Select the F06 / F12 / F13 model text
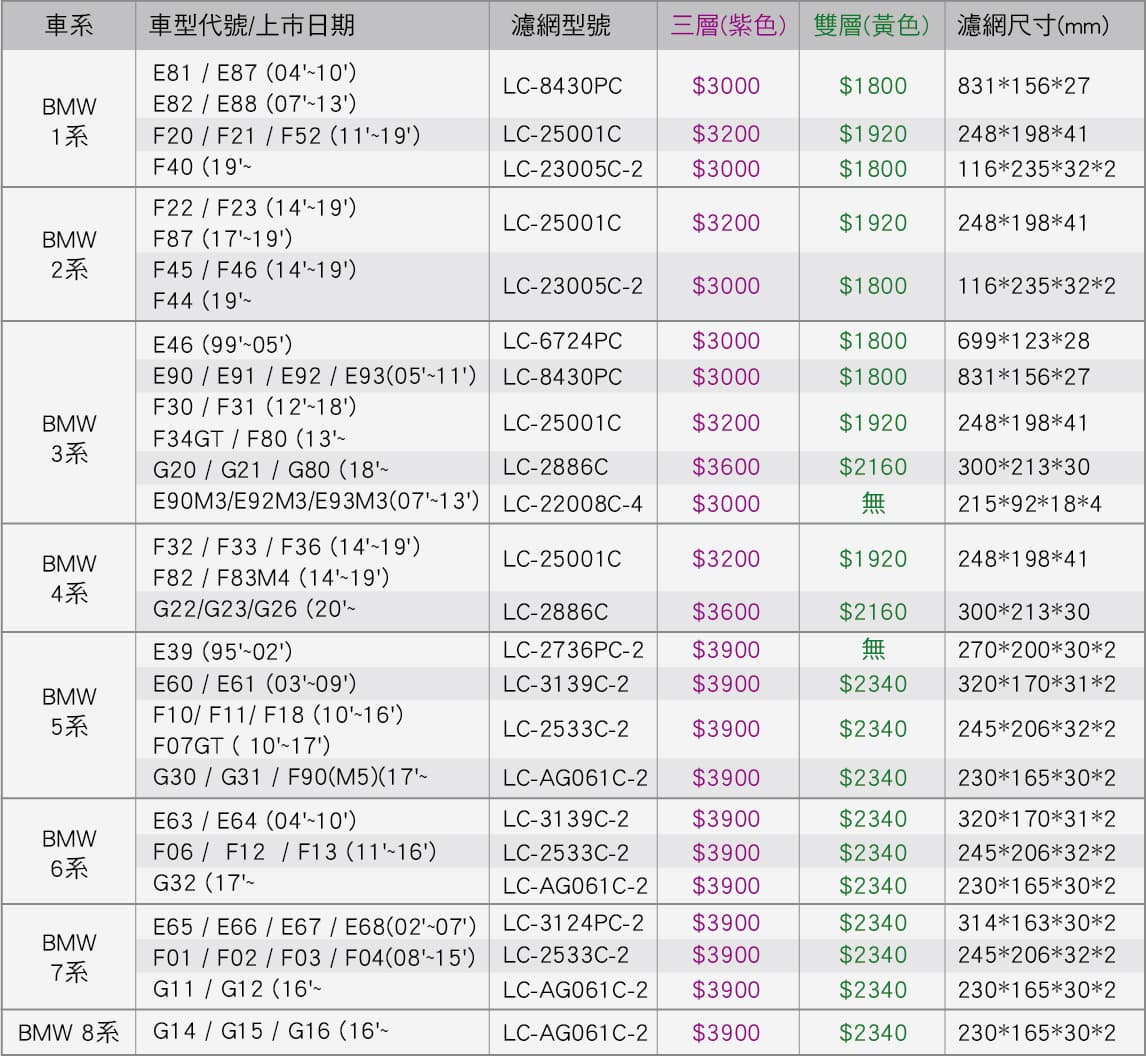This screenshot has height=1056, width=1147. point(294,852)
